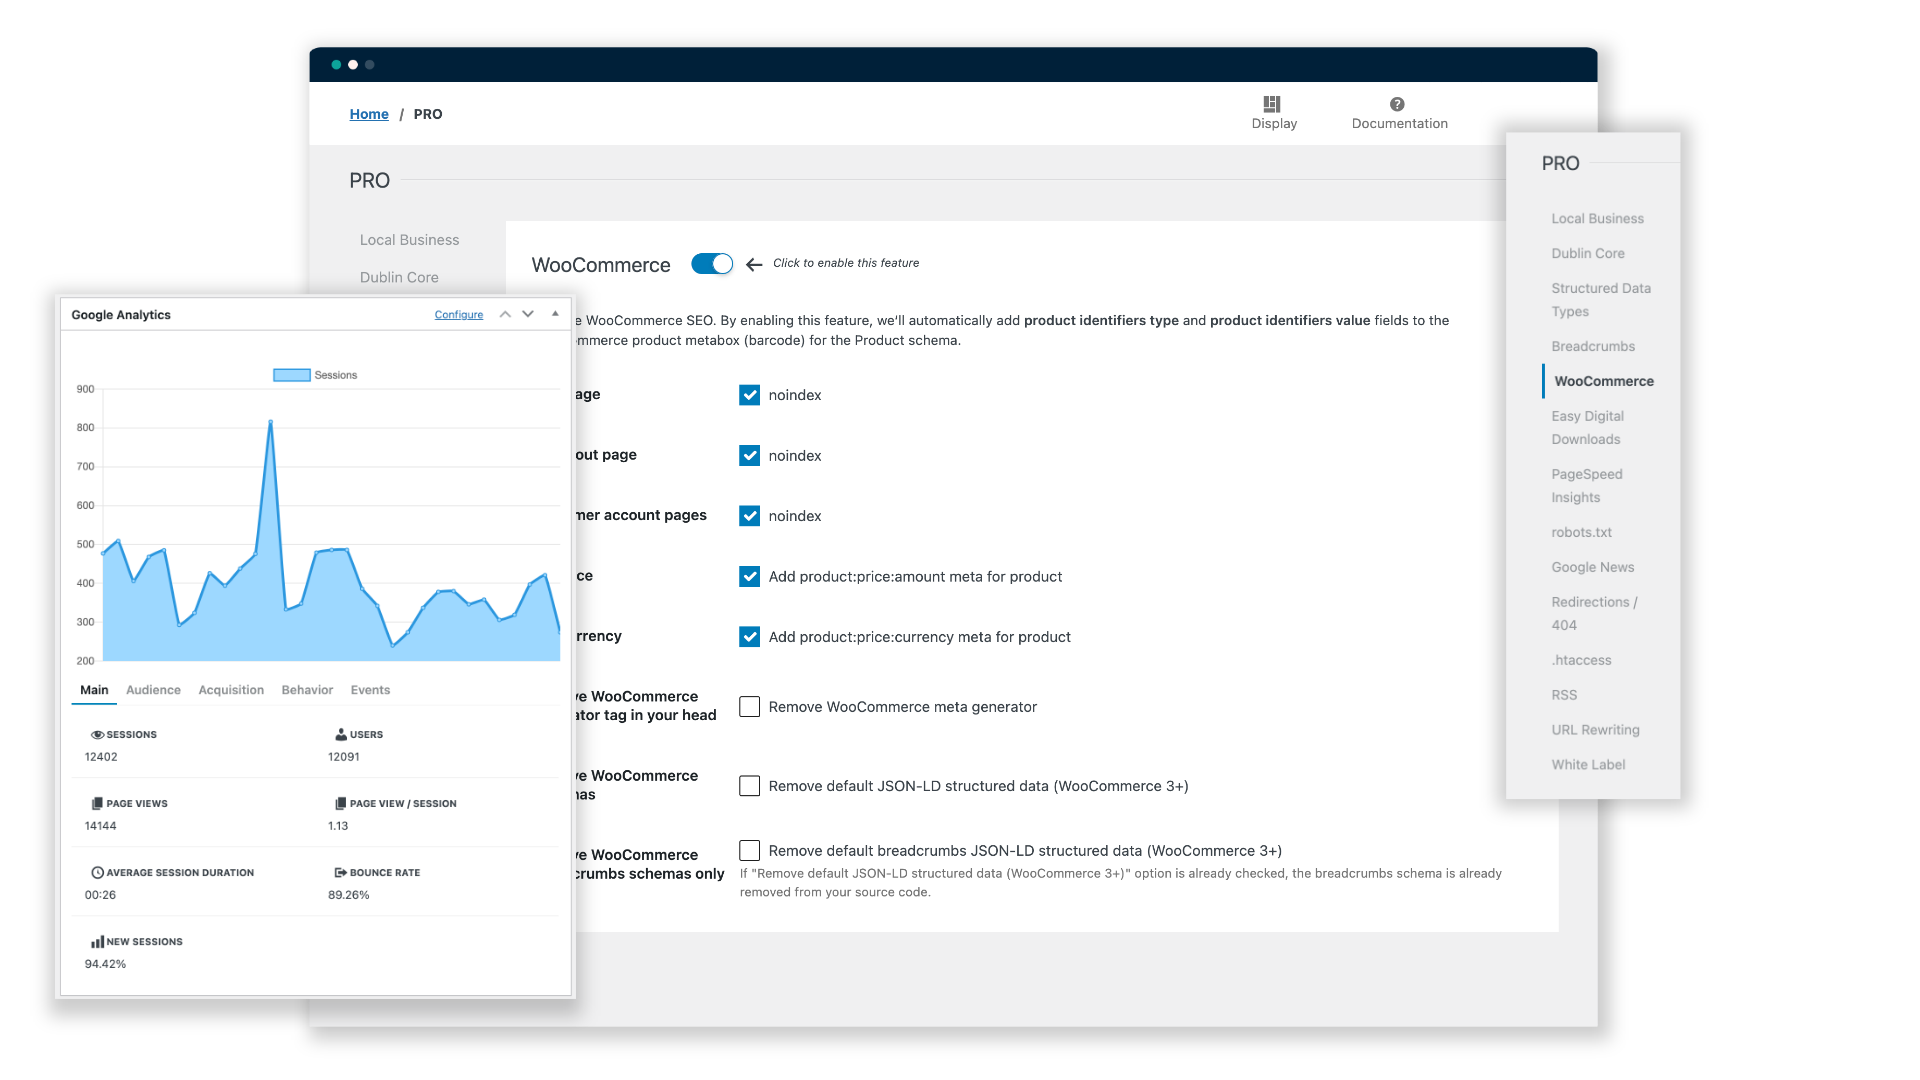Click the Average Session Duration clock icon

tap(97, 873)
